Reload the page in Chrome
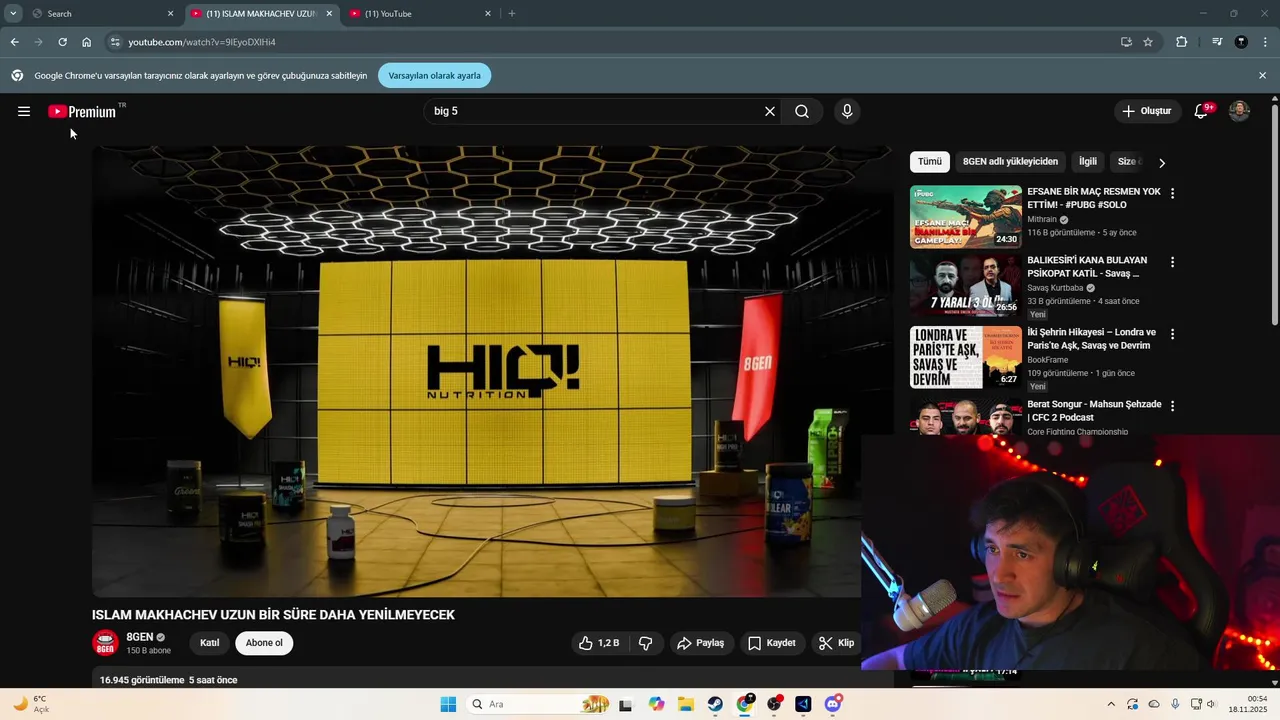Screen dimensions: 1280x720 point(62,42)
